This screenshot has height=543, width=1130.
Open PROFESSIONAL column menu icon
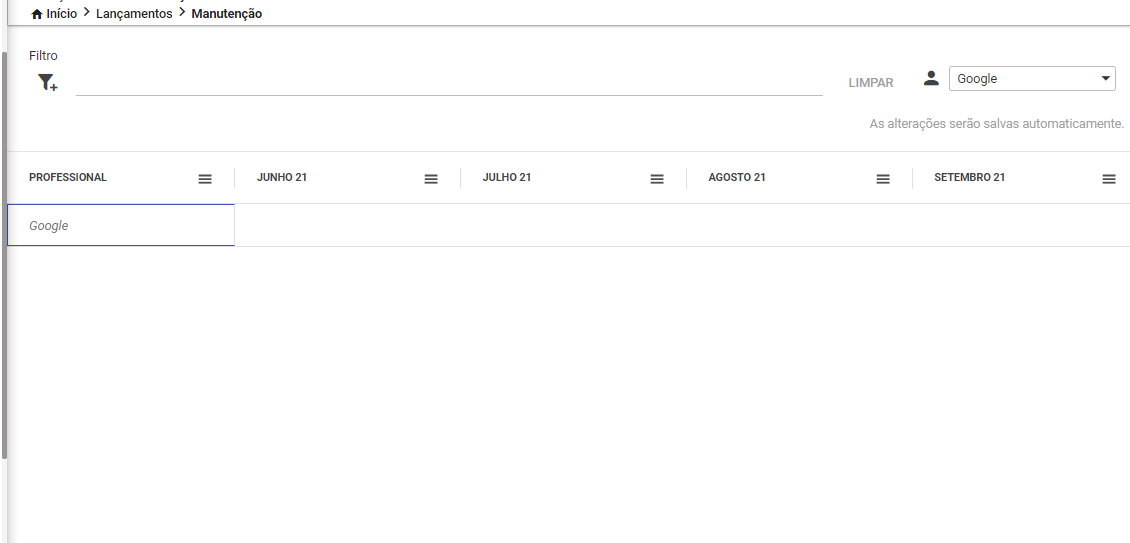[x=205, y=179]
